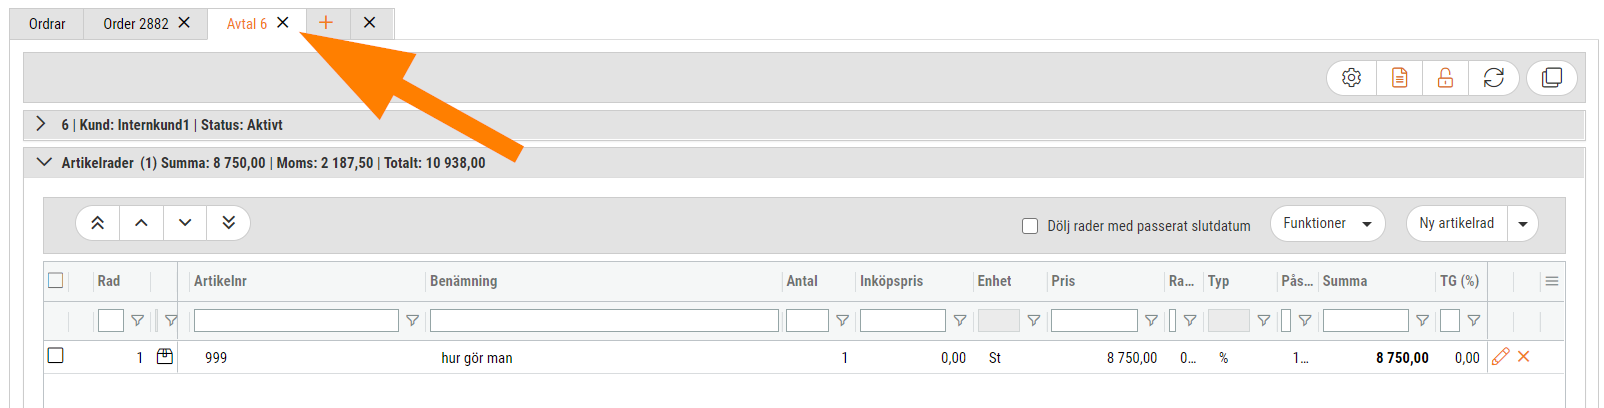Click the Benämning filter input field
Screen dimensions: 1604x408
click(x=604, y=321)
